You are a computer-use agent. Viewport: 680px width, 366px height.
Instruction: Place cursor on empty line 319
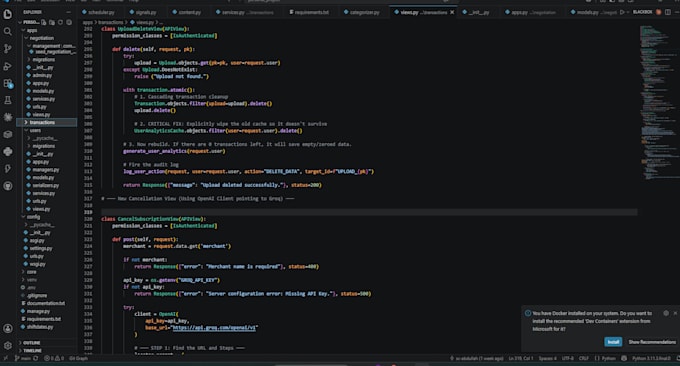369,212
